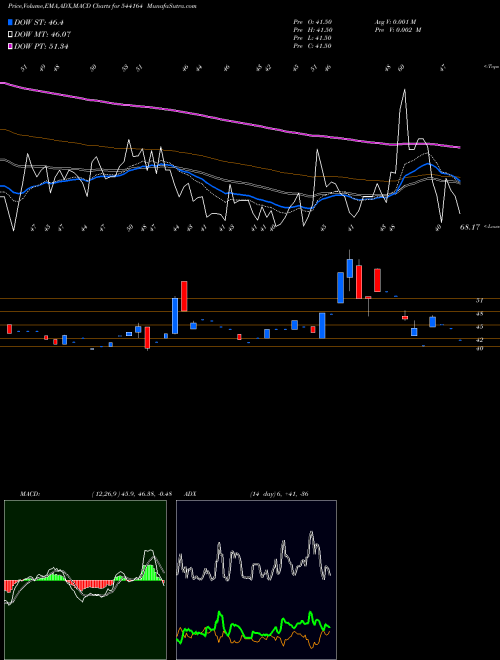Click the MACD: panel heading
This screenshot has height=660, width=500.
pyautogui.click(x=29, y=494)
